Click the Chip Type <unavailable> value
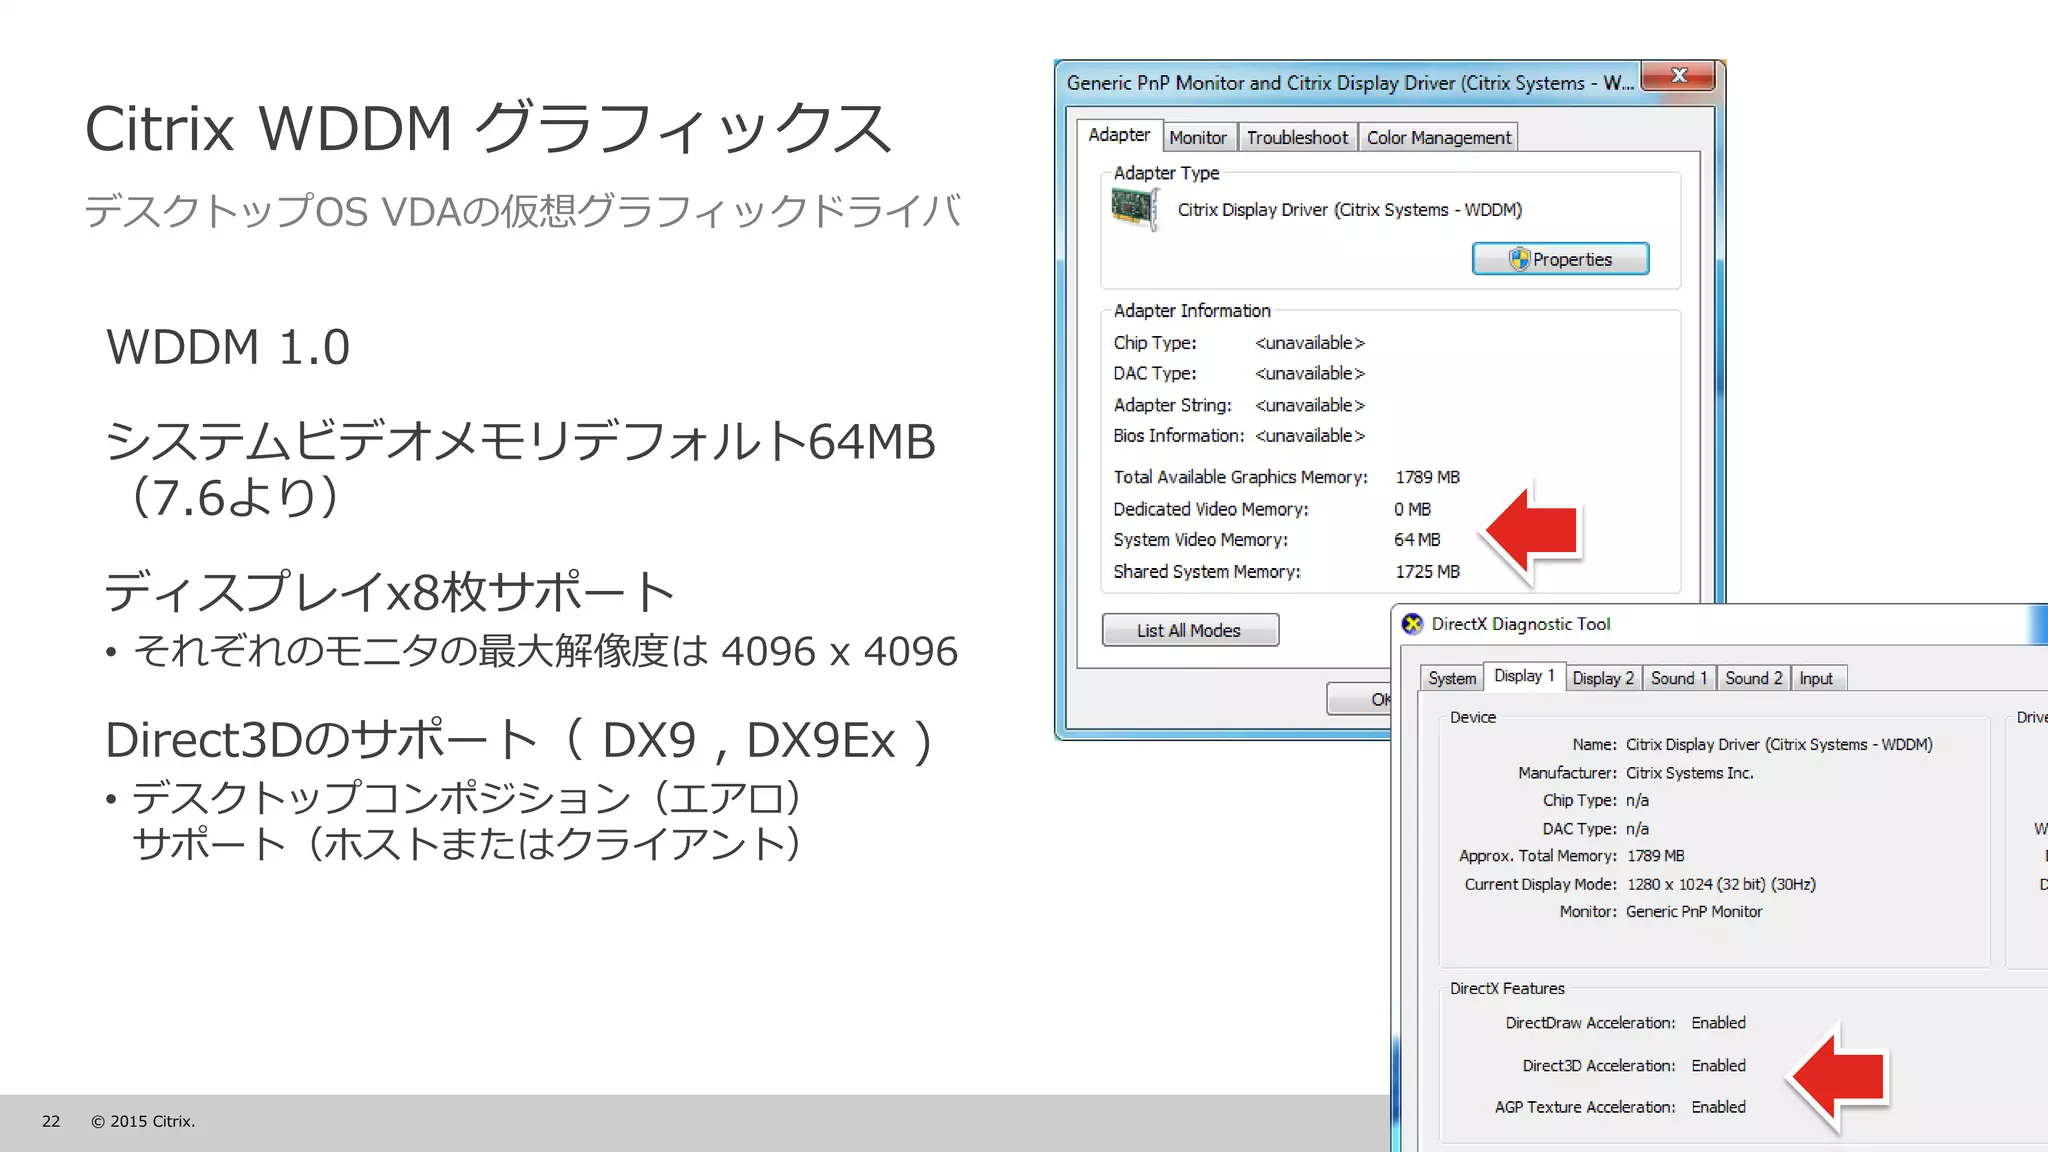This screenshot has height=1152, width=2048. [x=1309, y=343]
